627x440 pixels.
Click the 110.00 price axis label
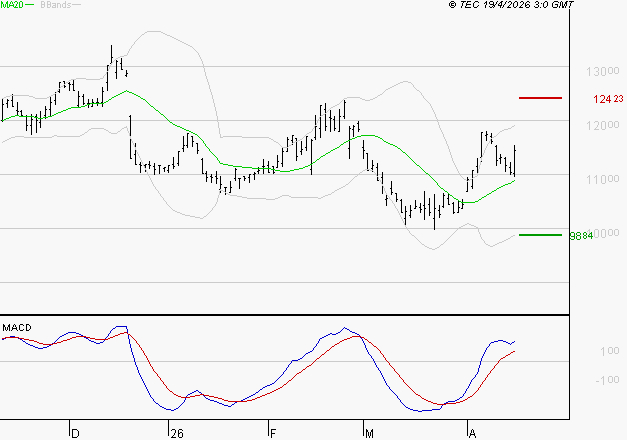click(603, 179)
